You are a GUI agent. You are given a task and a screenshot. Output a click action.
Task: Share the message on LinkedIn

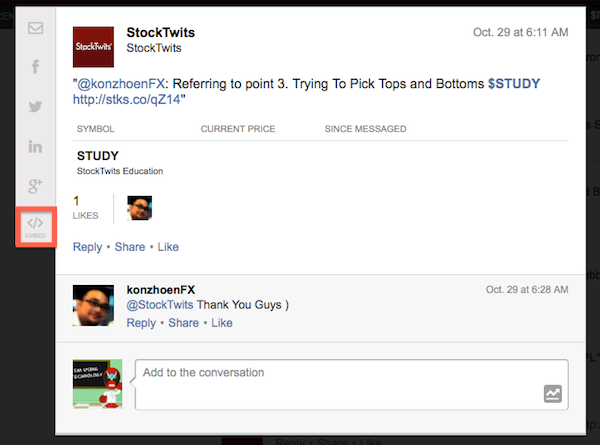pos(36,147)
